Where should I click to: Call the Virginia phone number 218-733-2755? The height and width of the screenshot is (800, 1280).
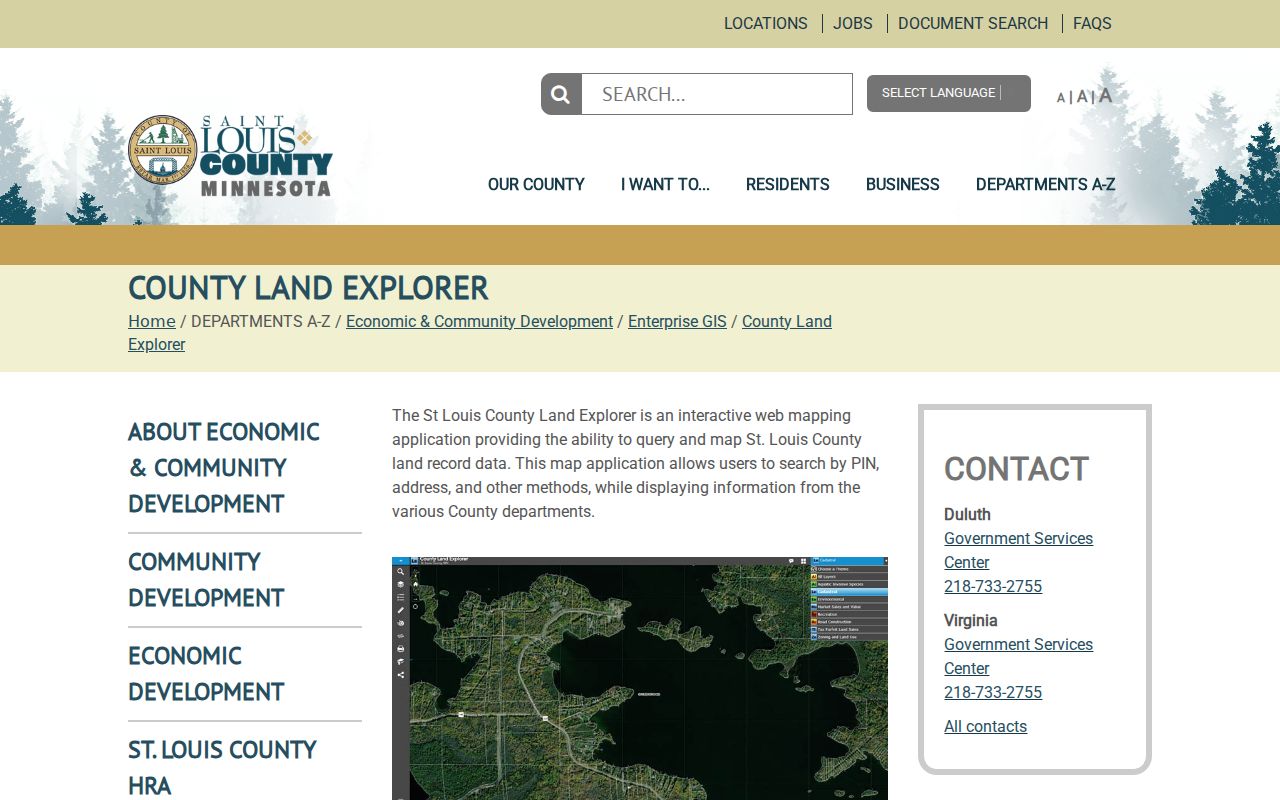[993, 692]
